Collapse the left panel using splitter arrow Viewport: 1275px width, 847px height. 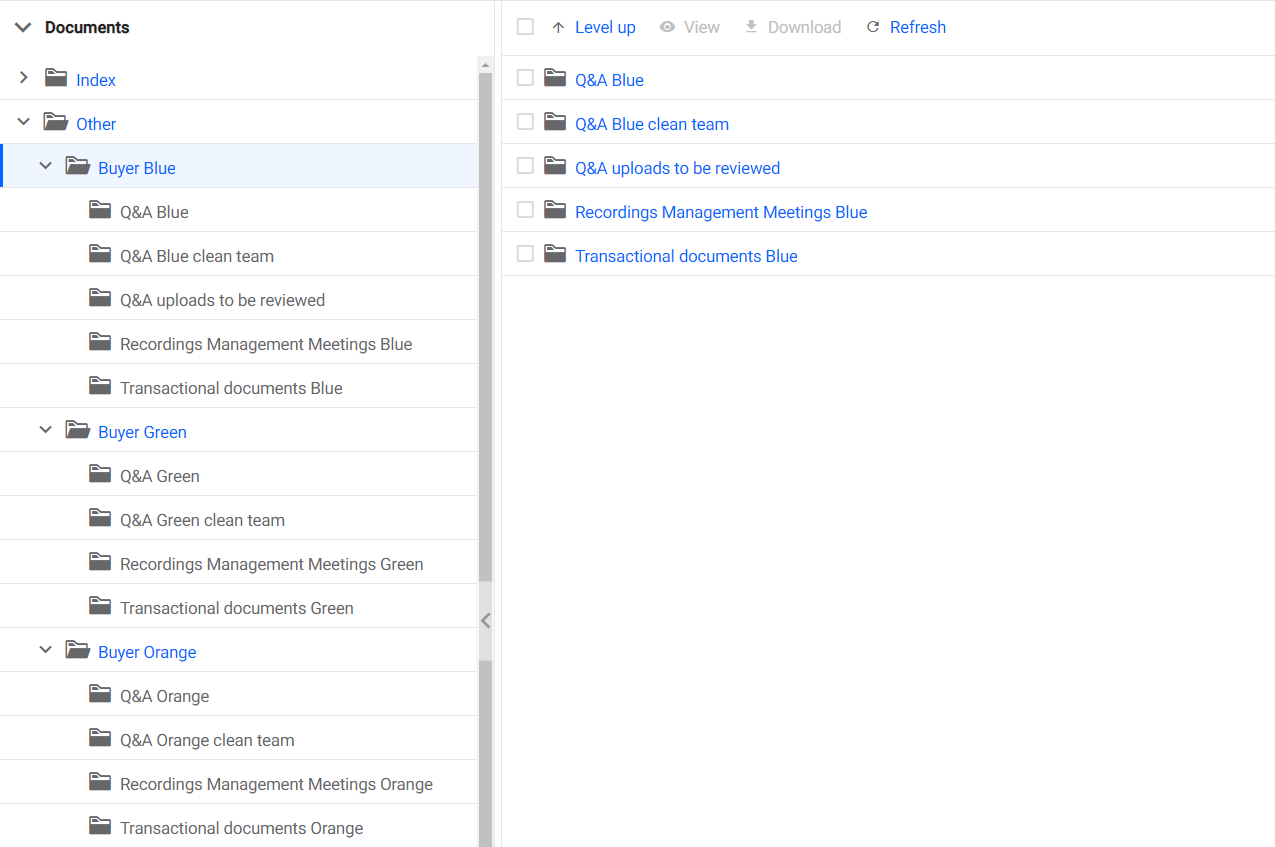[486, 621]
